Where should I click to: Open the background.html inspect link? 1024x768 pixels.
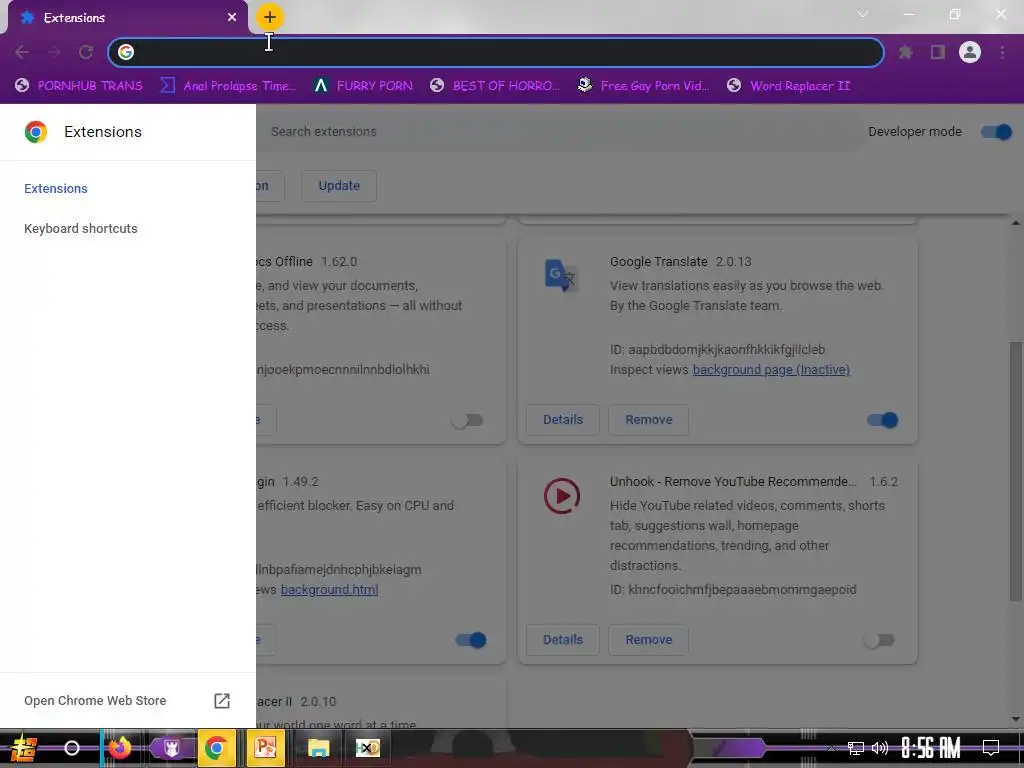click(x=329, y=590)
